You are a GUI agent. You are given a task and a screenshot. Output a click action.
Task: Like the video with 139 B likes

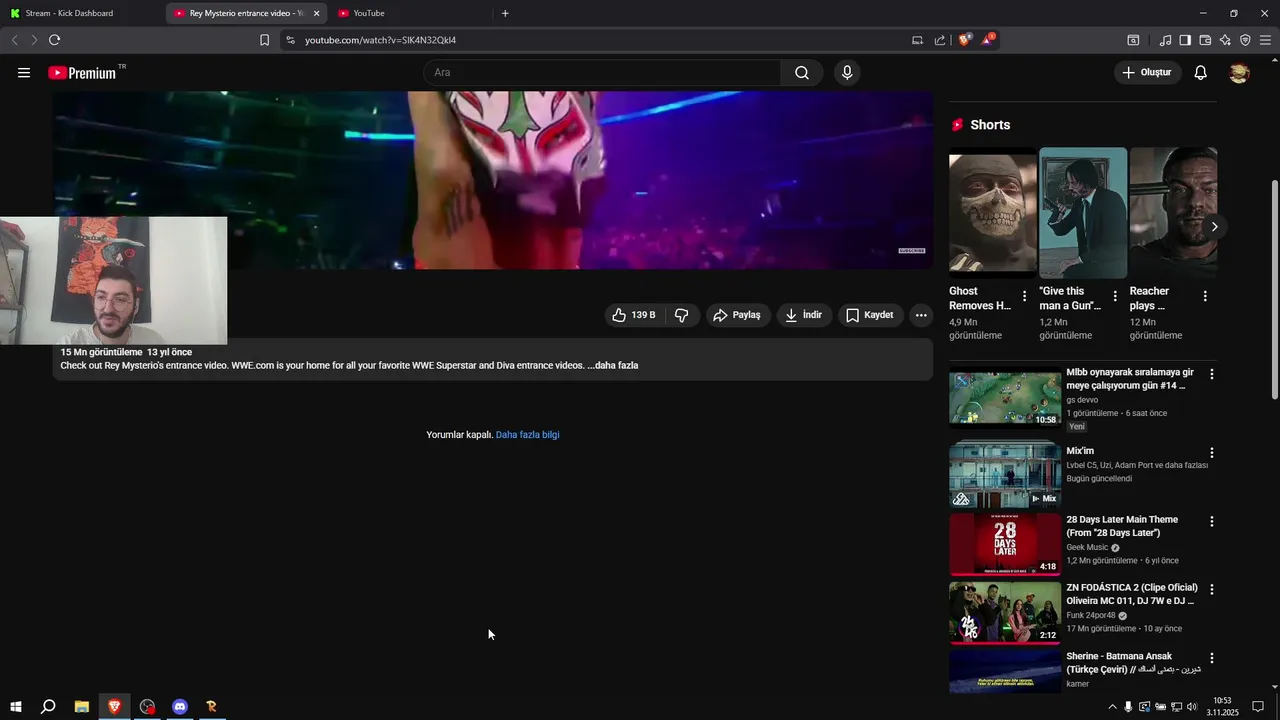[x=634, y=315]
